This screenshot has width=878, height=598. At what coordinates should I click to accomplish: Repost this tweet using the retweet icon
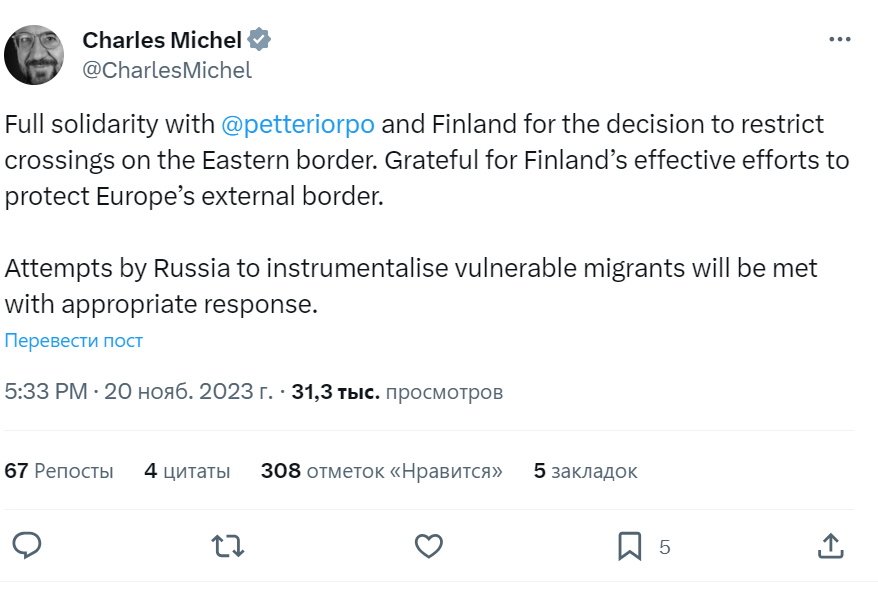228,546
